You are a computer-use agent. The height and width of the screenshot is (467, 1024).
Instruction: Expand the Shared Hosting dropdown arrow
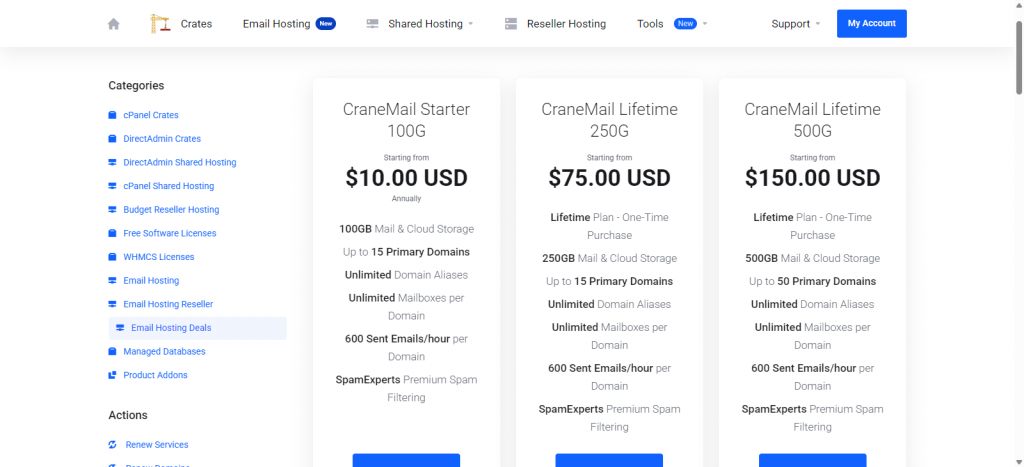[x=471, y=24]
